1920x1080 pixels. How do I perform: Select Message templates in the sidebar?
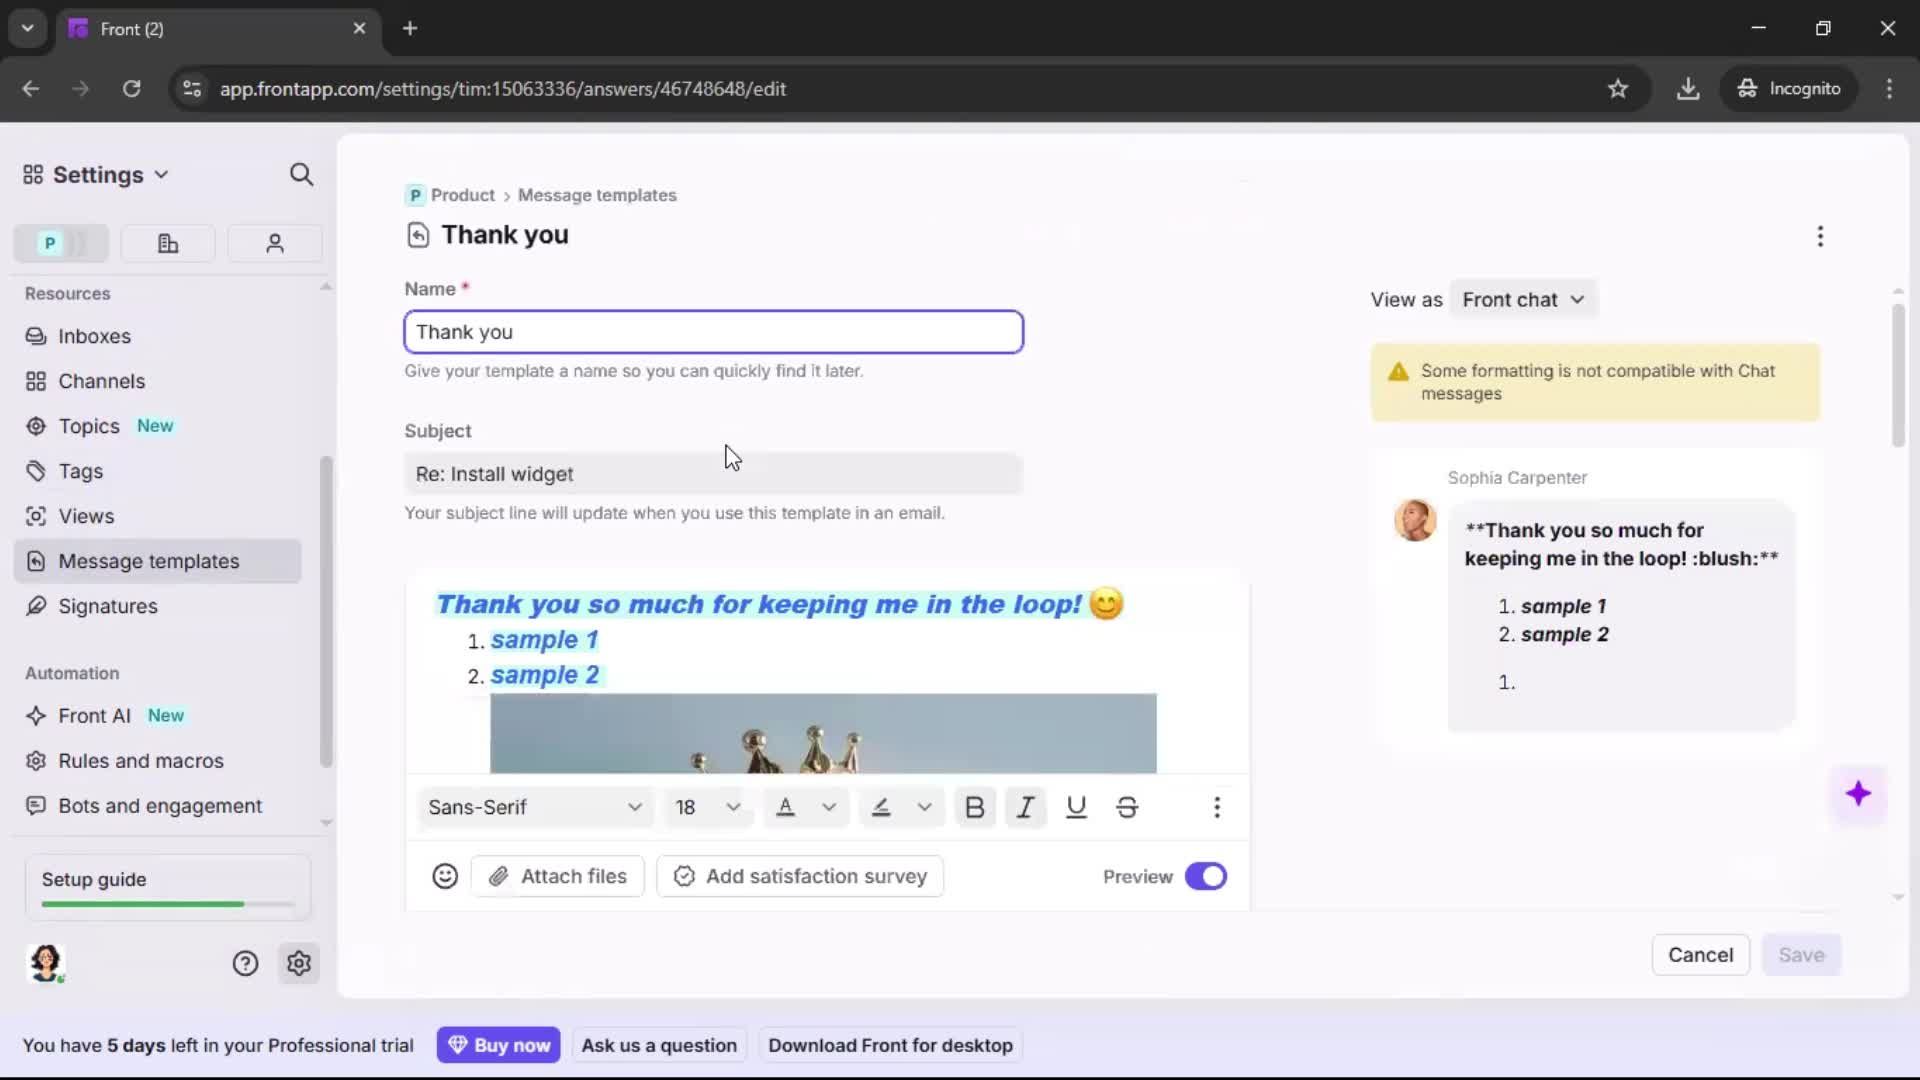148,561
